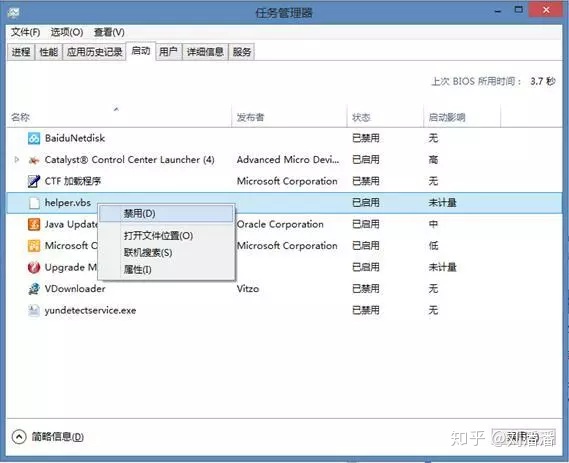Click the 简略信息(D) link
Screen dimensions: 569x463
pos(57,437)
